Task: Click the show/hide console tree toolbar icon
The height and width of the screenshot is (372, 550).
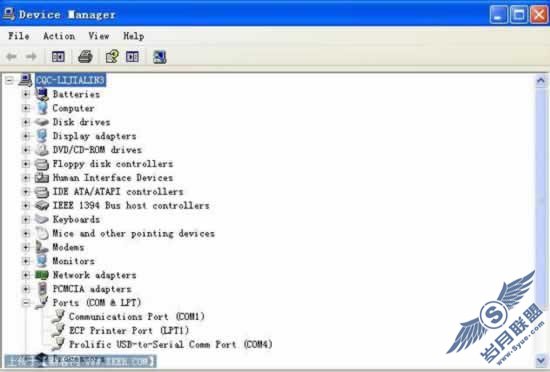Action: (58, 56)
